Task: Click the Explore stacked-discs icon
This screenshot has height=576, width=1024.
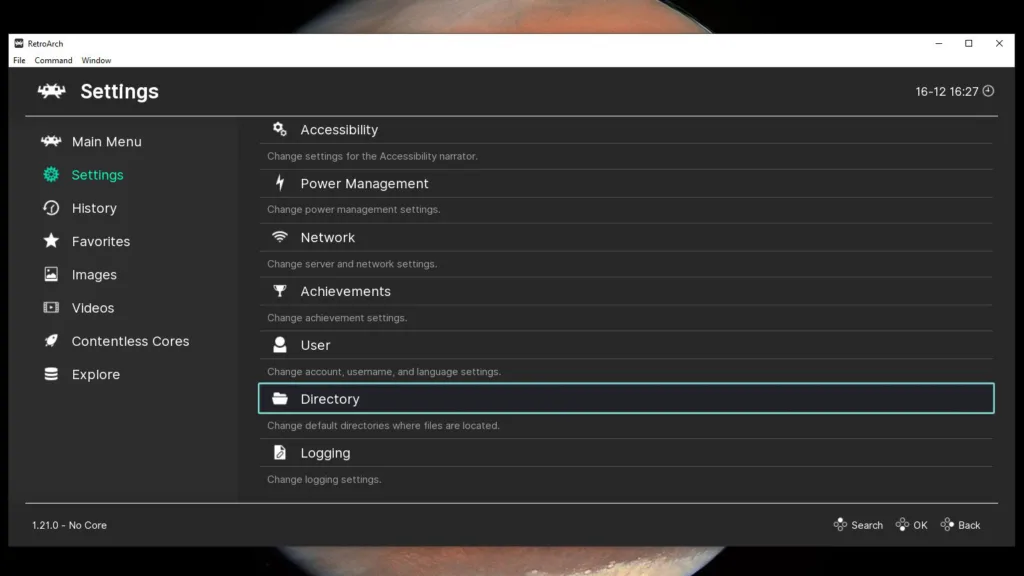Action: 51,374
